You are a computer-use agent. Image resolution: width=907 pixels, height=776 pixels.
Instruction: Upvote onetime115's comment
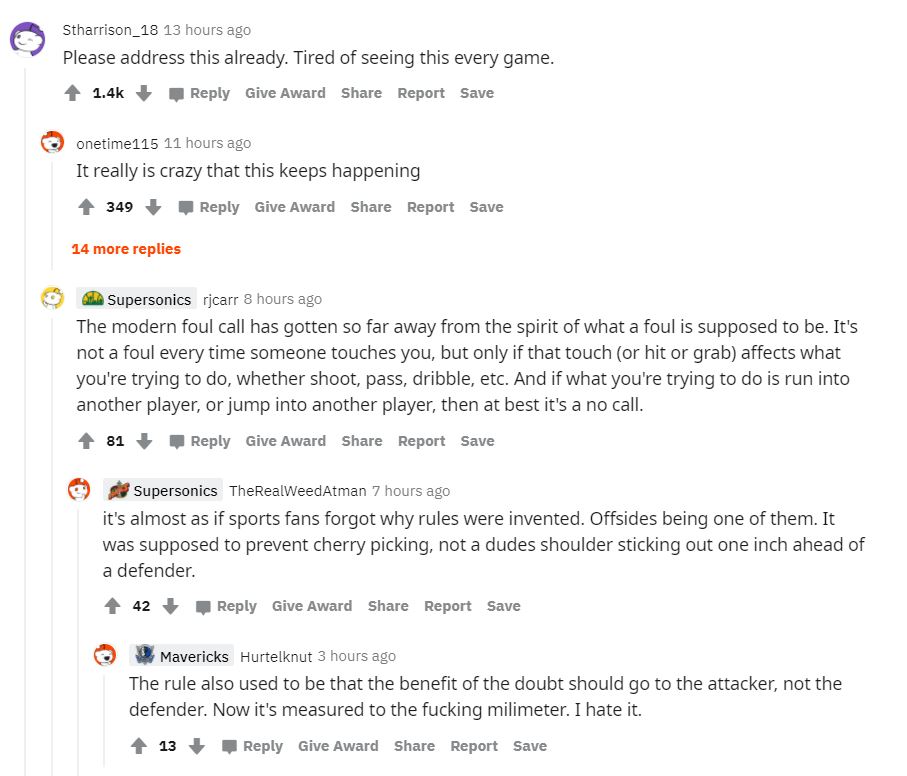click(86, 207)
